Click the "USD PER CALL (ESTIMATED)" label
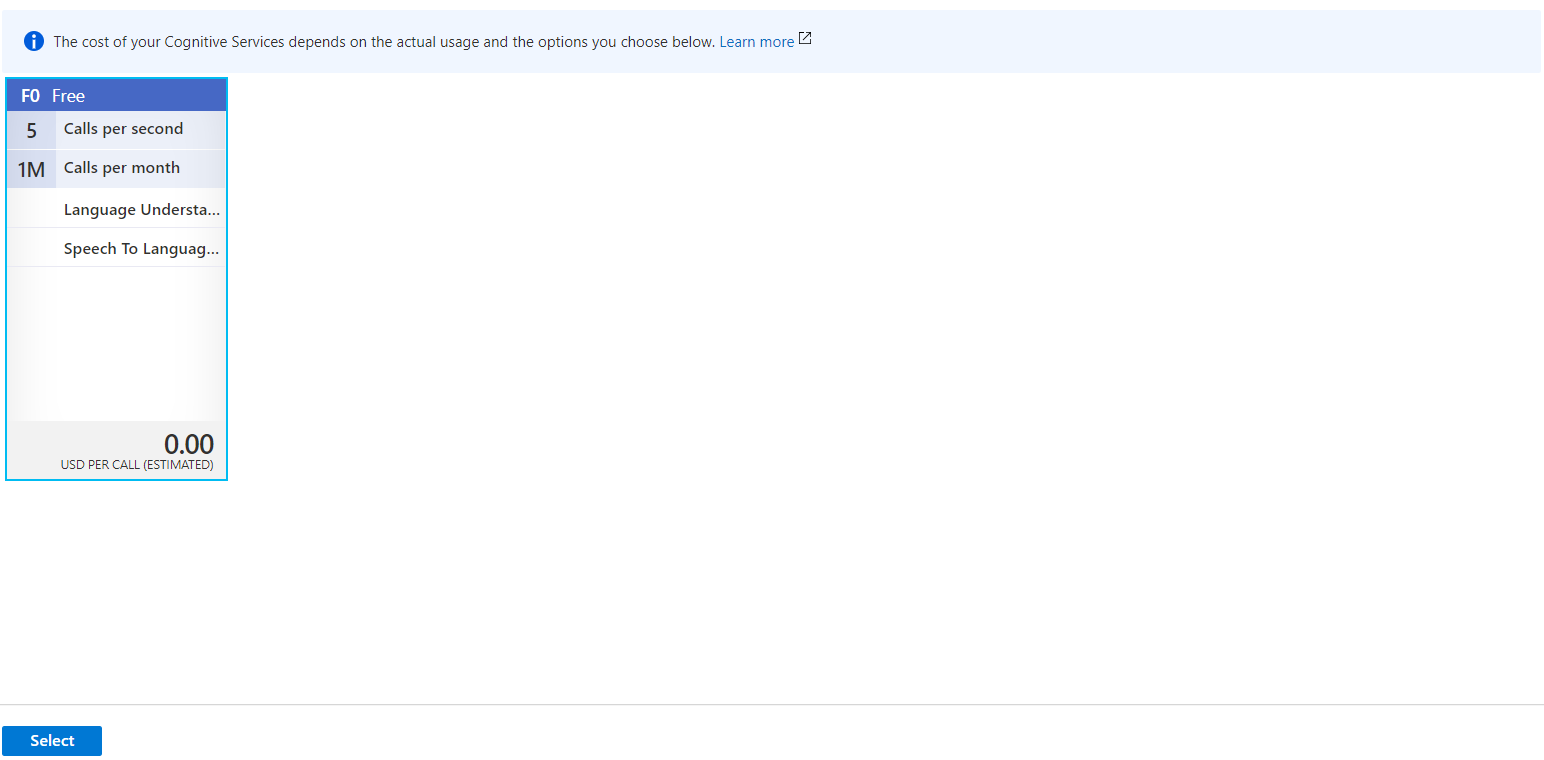This screenshot has height=760, width=1544. pyautogui.click(x=136, y=464)
